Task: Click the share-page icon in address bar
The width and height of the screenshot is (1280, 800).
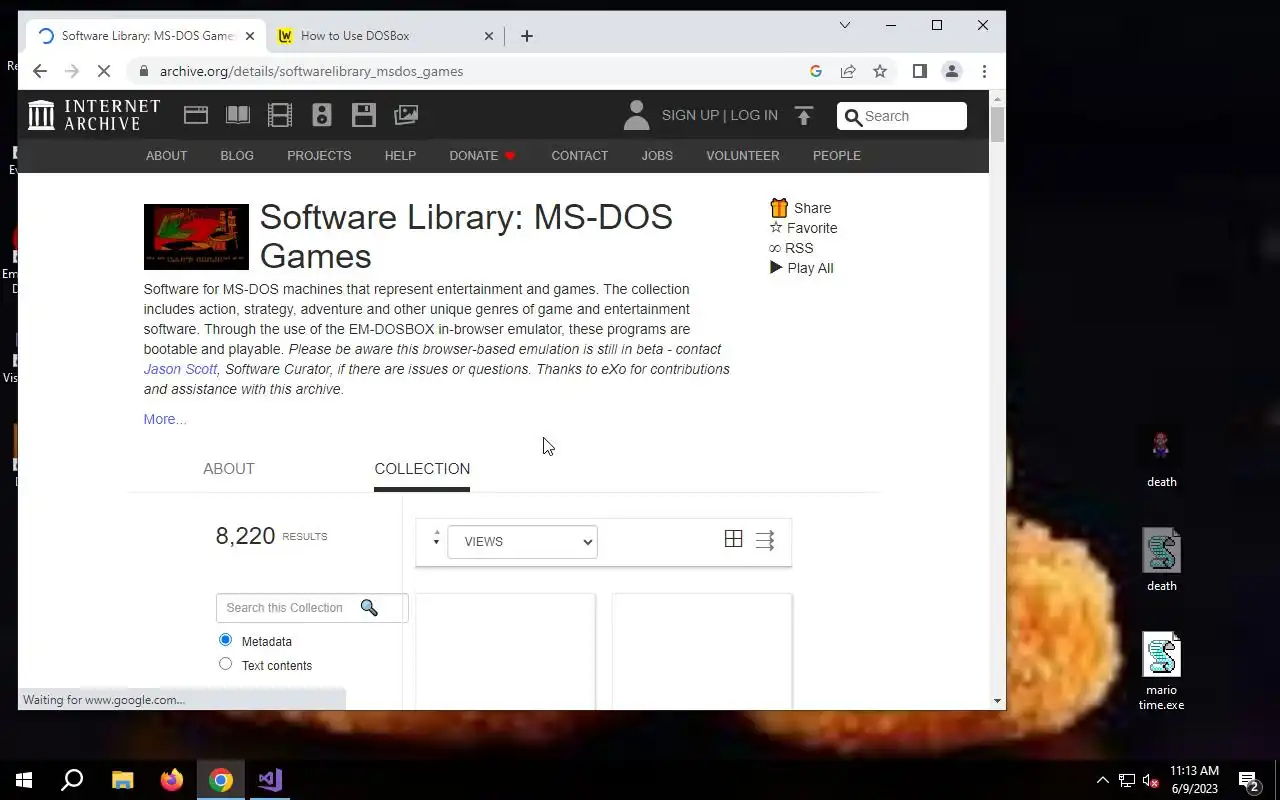Action: click(848, 71)
